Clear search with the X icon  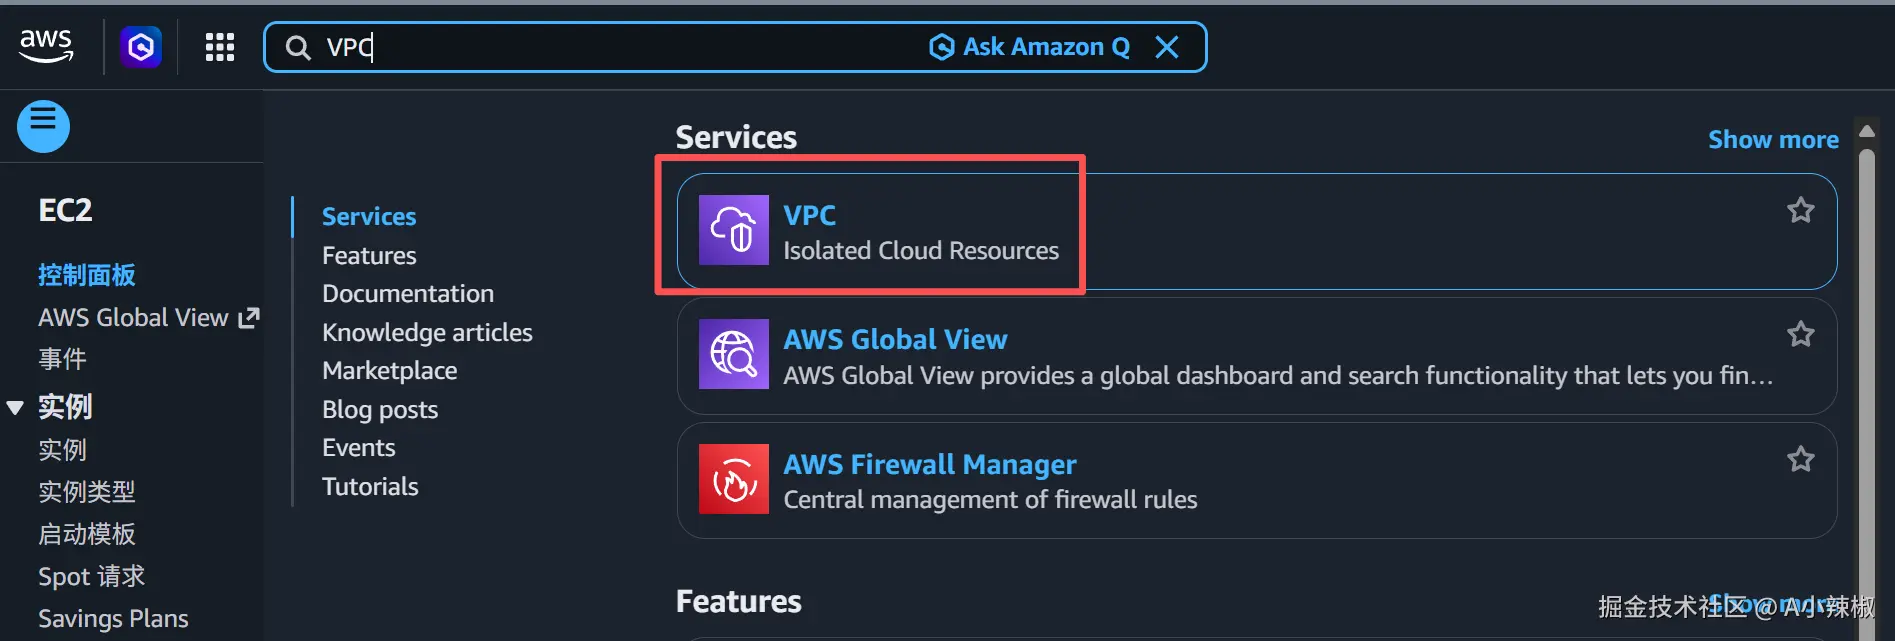click(x=1167, y=47)
